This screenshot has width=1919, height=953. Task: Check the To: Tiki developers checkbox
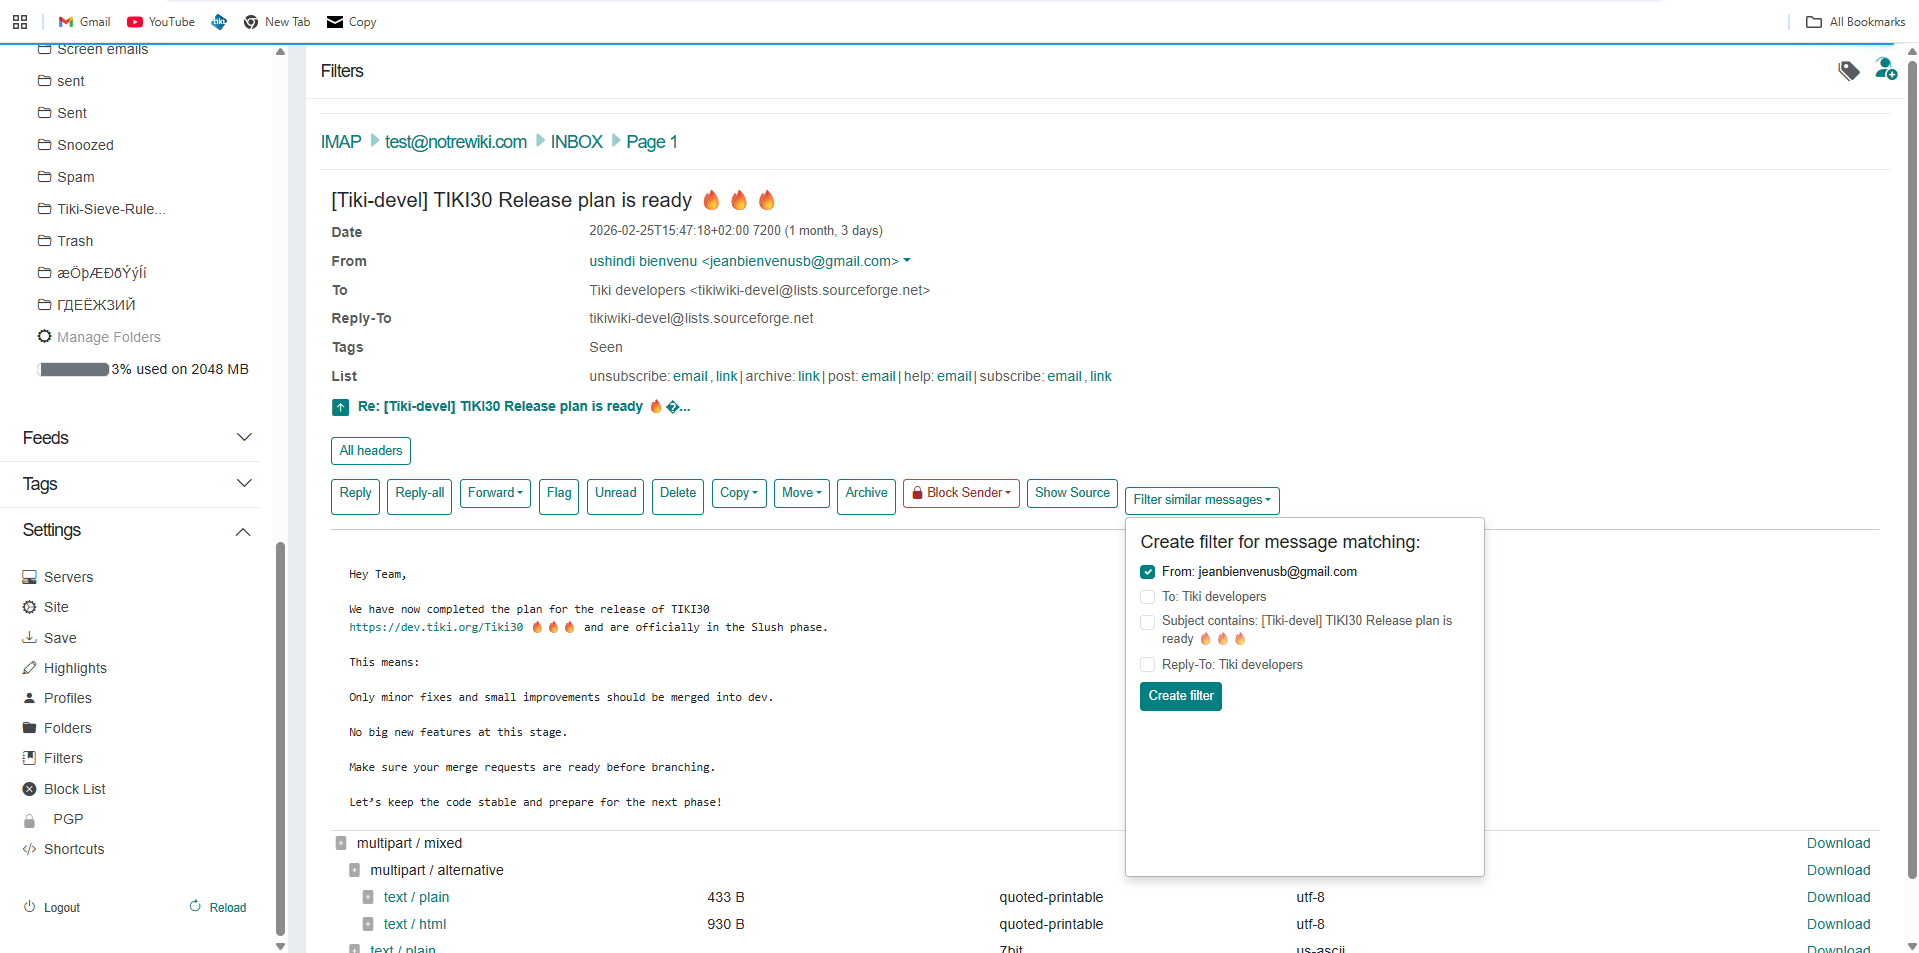(x=1147, y=596)
